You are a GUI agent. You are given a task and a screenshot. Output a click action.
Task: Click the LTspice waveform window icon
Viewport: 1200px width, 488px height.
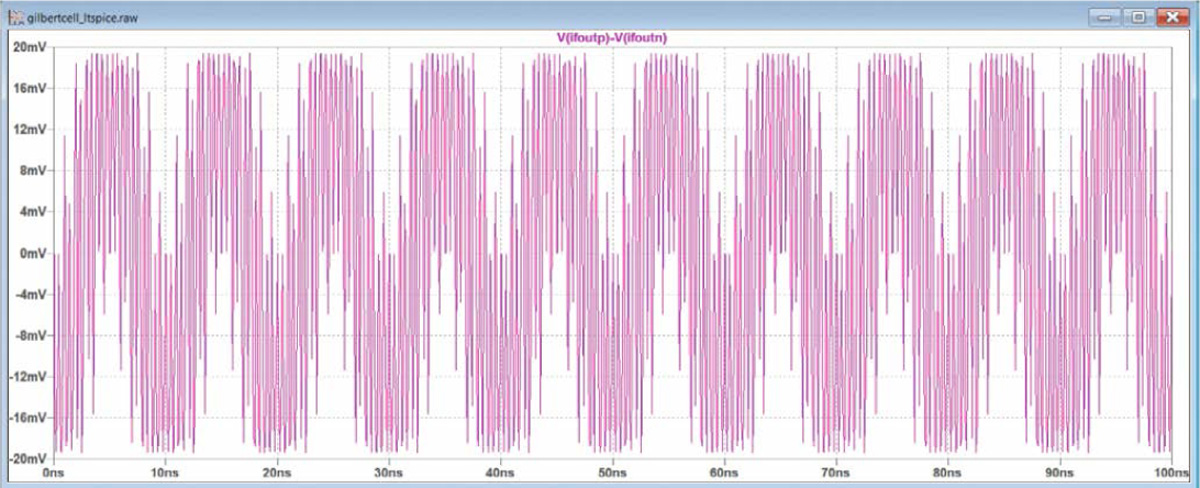click(14, 18)
